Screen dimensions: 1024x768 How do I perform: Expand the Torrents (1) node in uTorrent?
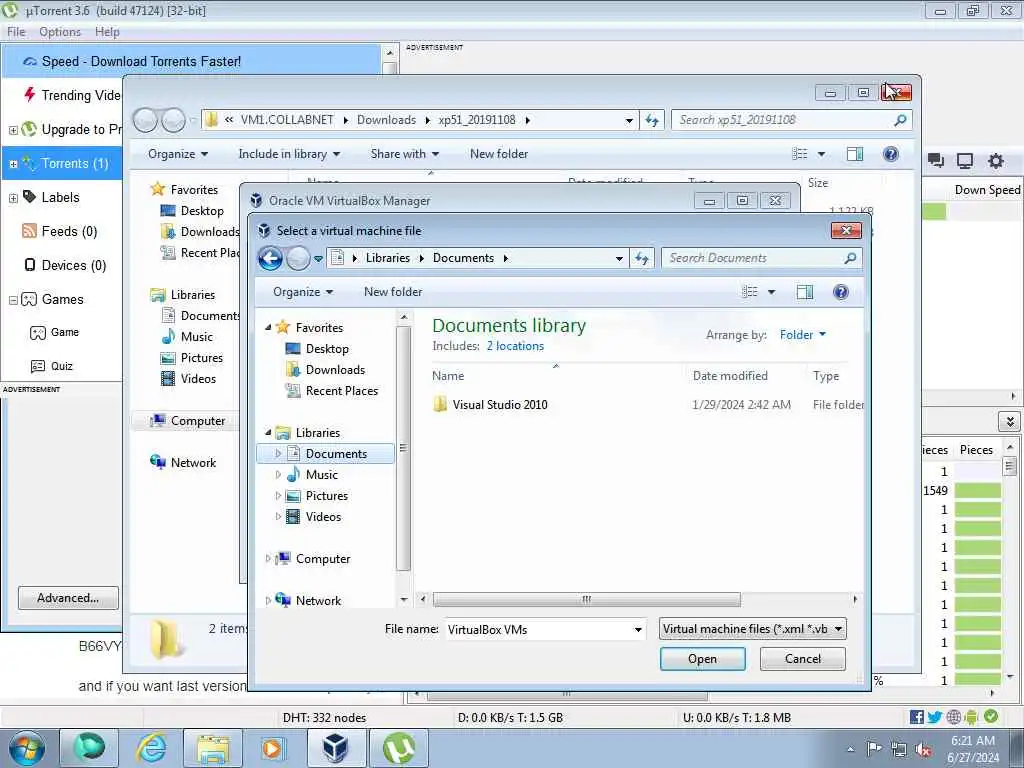click(x=13, y=164)
